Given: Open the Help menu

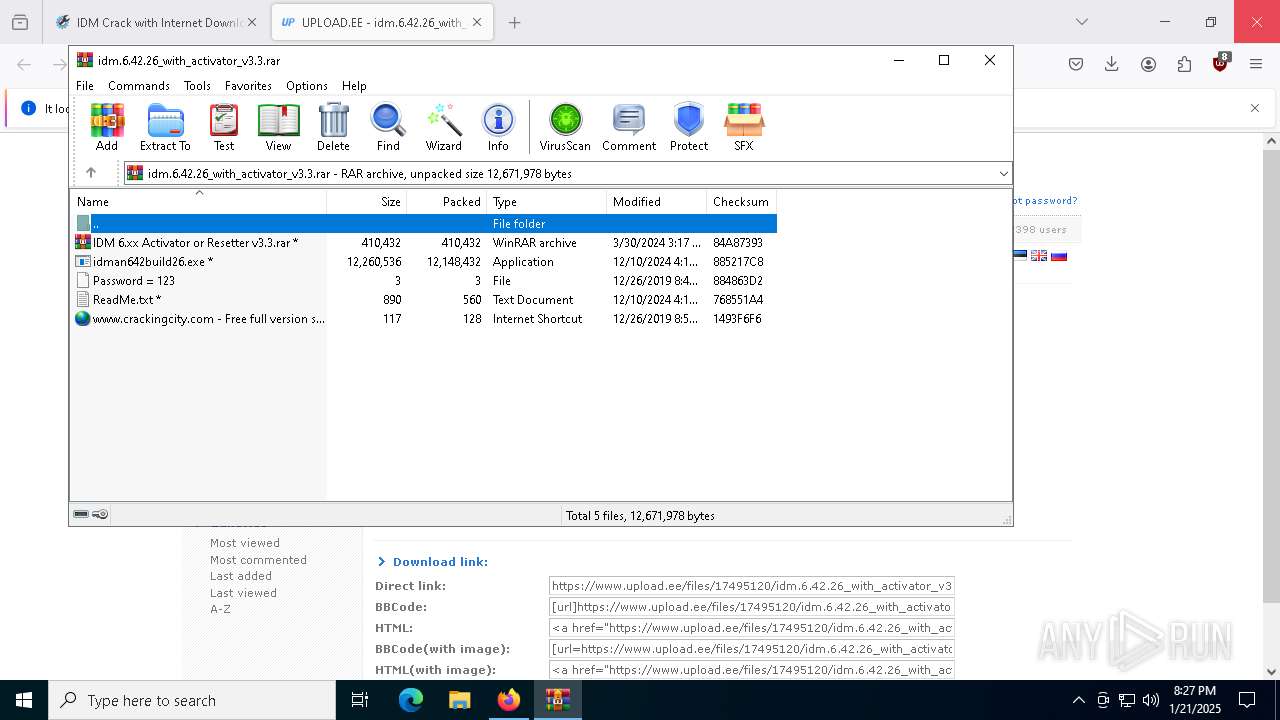Looking at the screenshot, I should tap(354, 86).
